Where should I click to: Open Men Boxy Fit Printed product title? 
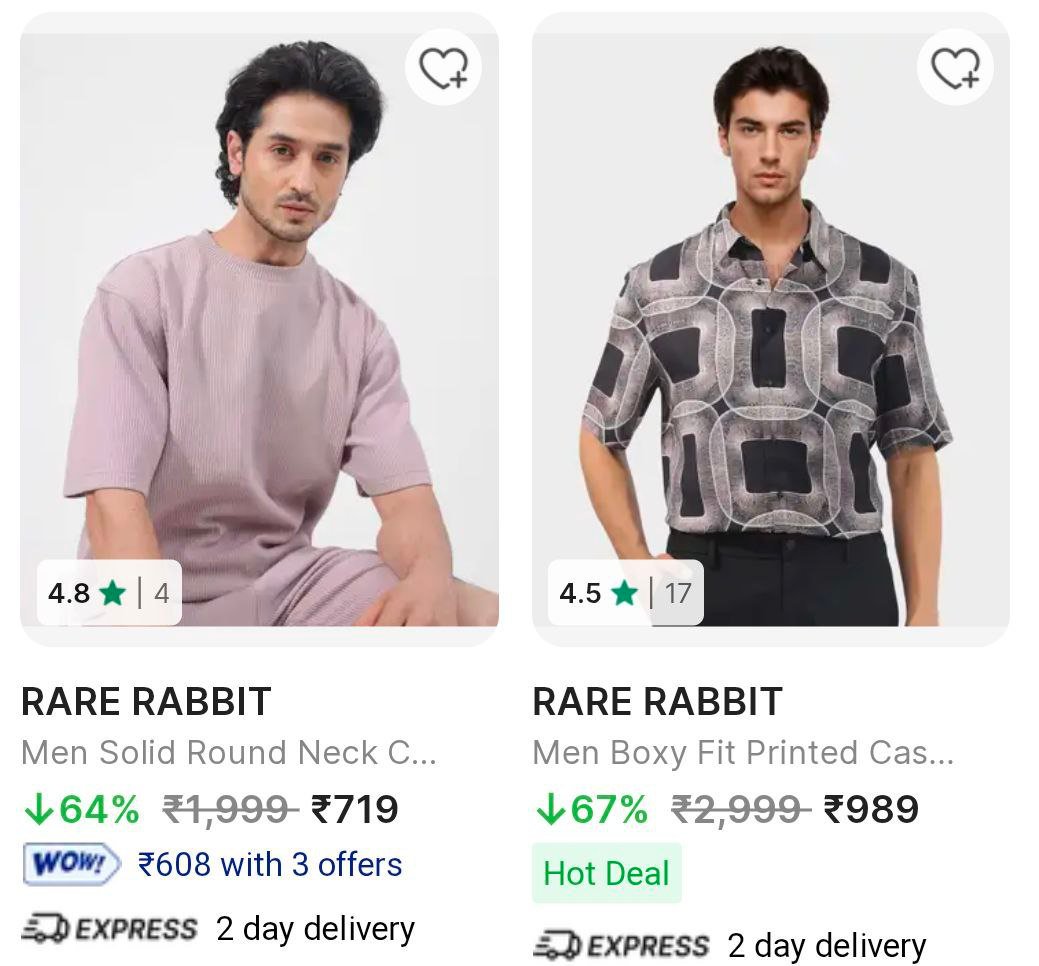point(742,753)
